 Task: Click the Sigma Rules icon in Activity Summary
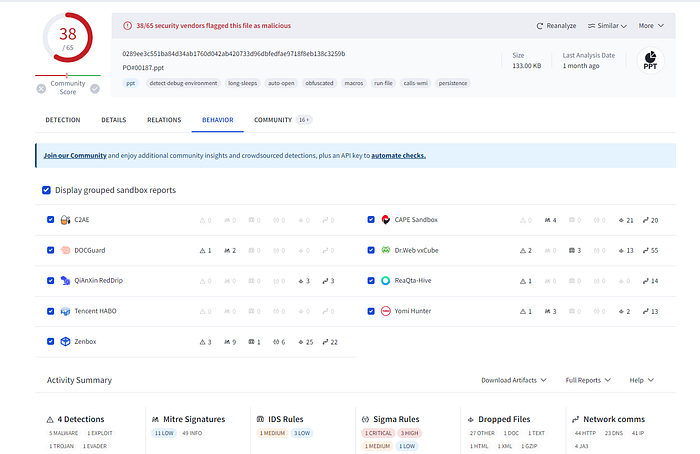[365, 420]
